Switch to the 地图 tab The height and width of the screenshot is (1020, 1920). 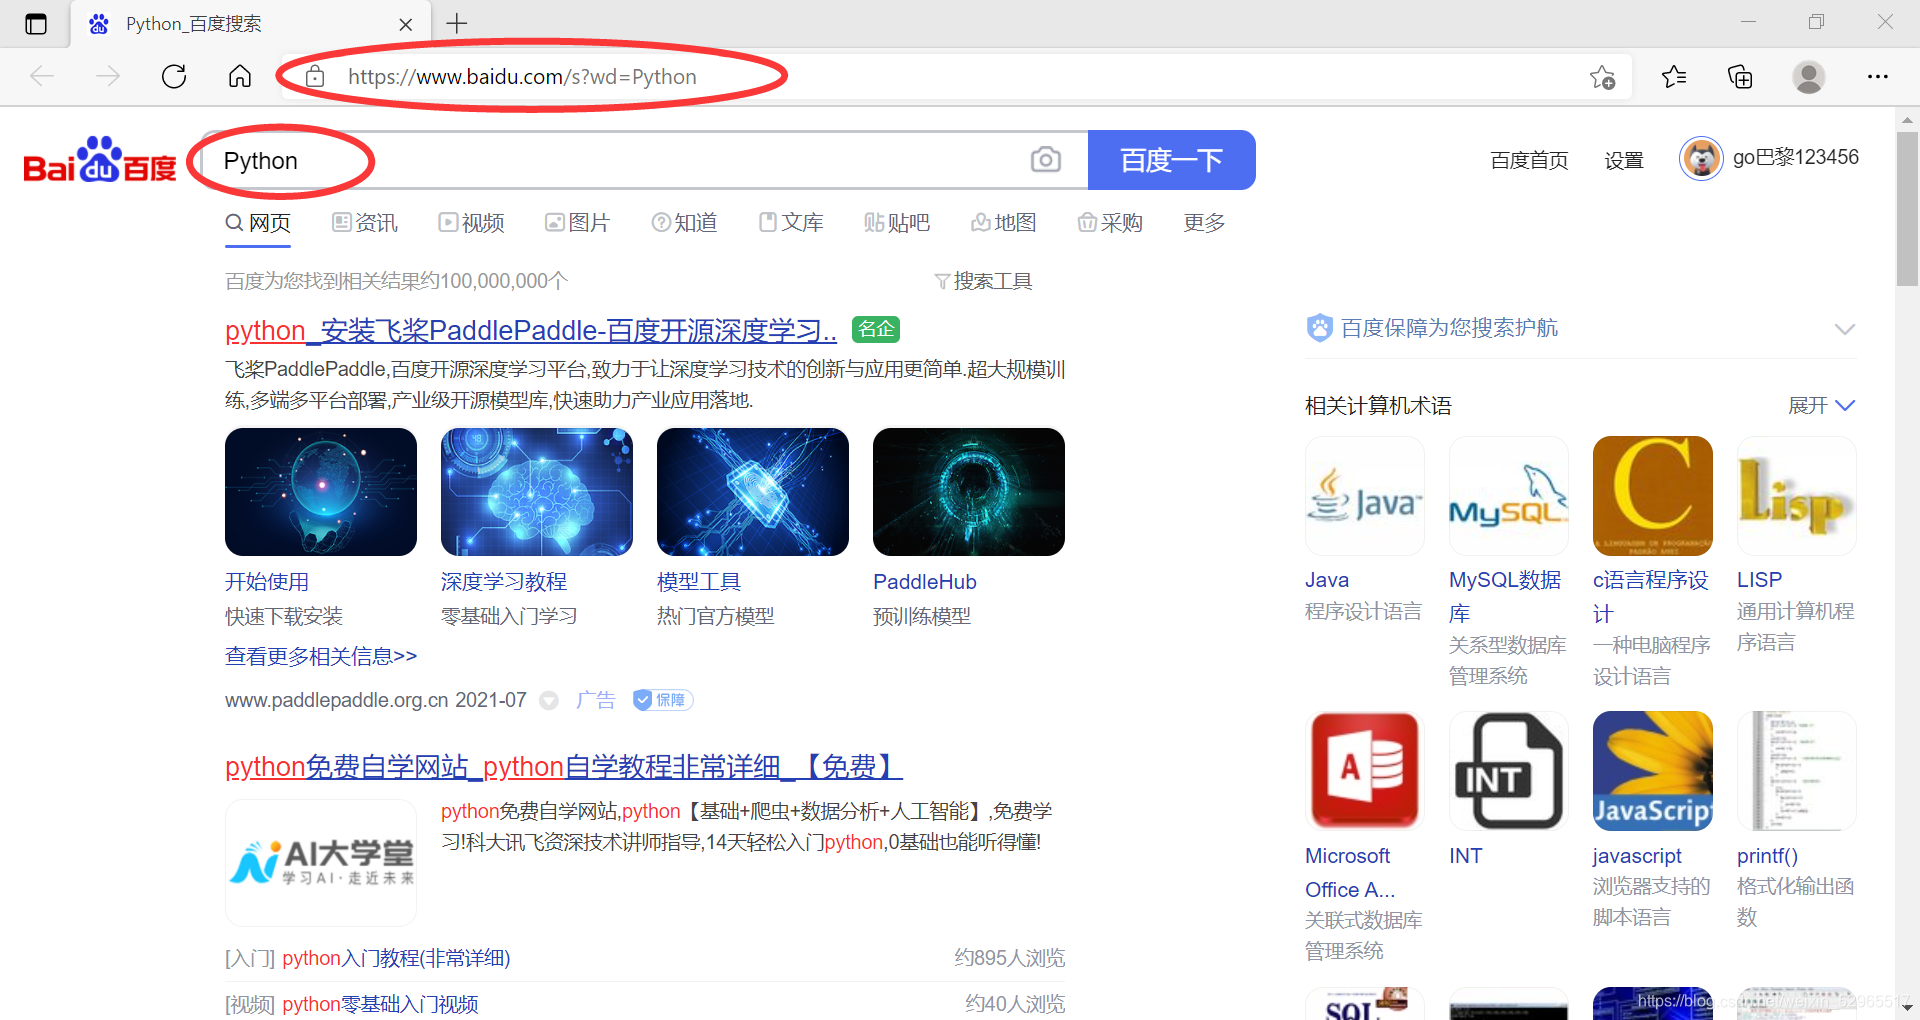(x=1004, y=222)
